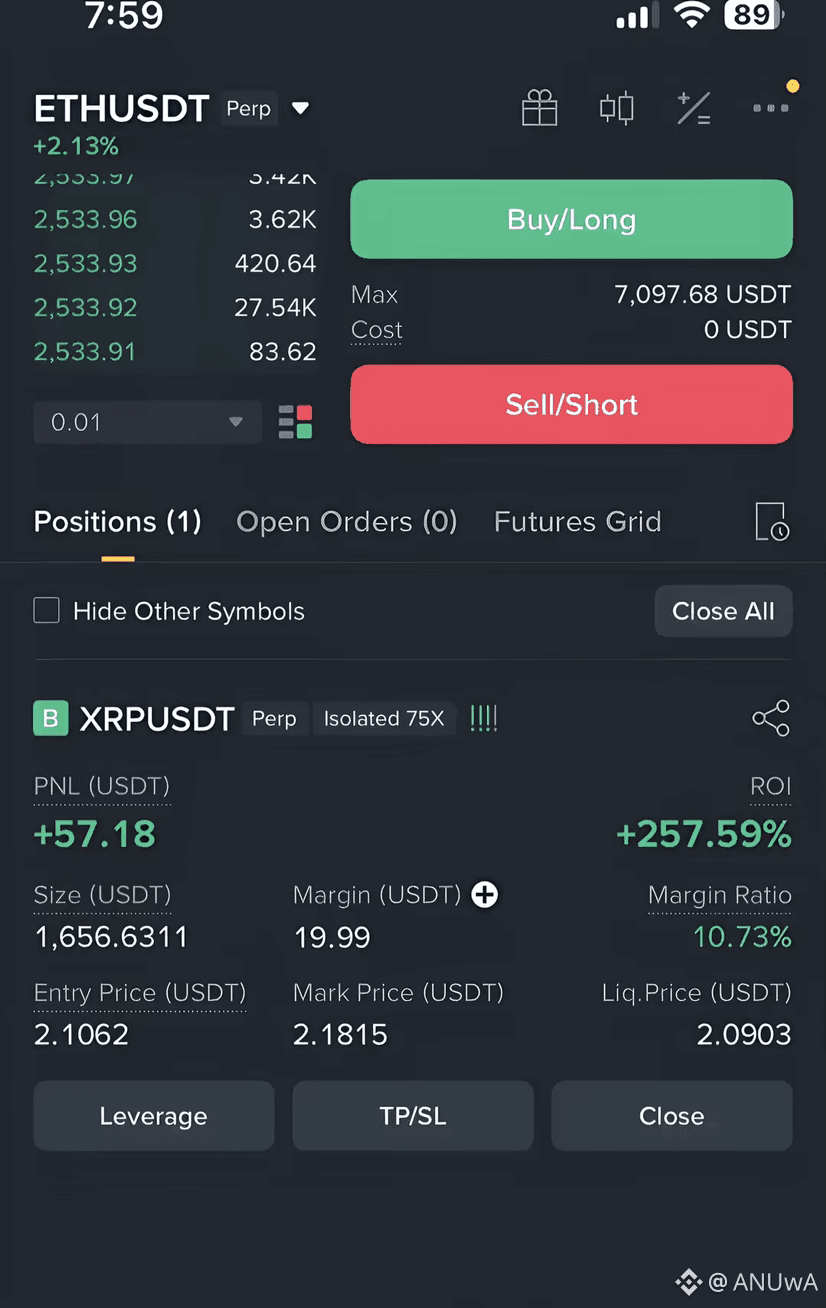The image size is (826, 1308).
Task: Tap the green ADL indicator bars
Action: (483, 718)
